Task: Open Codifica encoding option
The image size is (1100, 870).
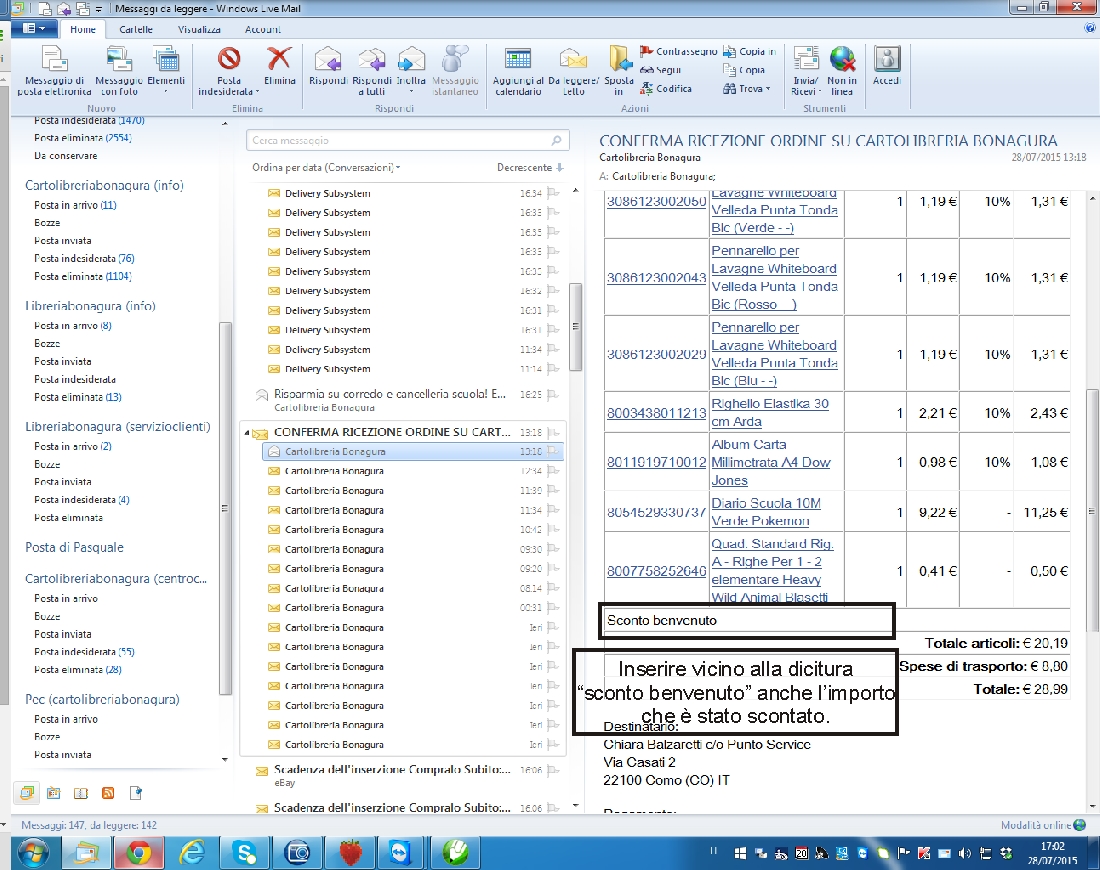Action: click(x=666, y=88)
